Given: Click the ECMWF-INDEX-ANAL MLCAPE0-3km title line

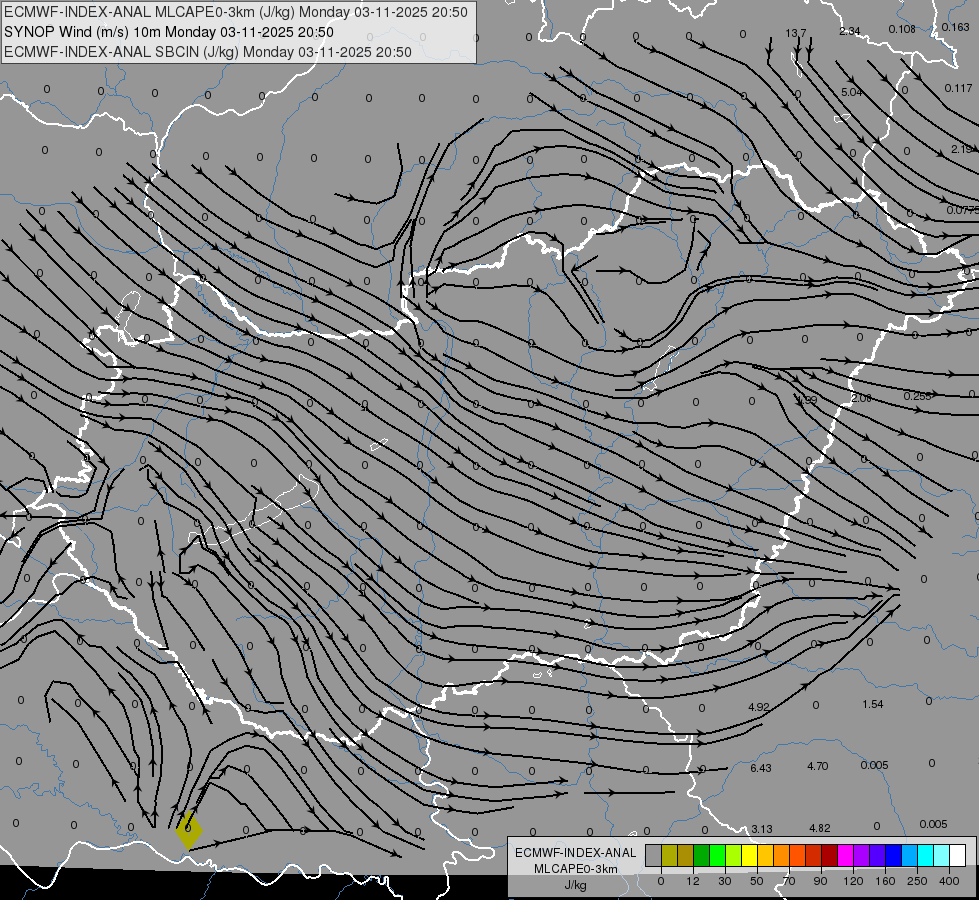Looking at the screenshot, I should (236, 12).
